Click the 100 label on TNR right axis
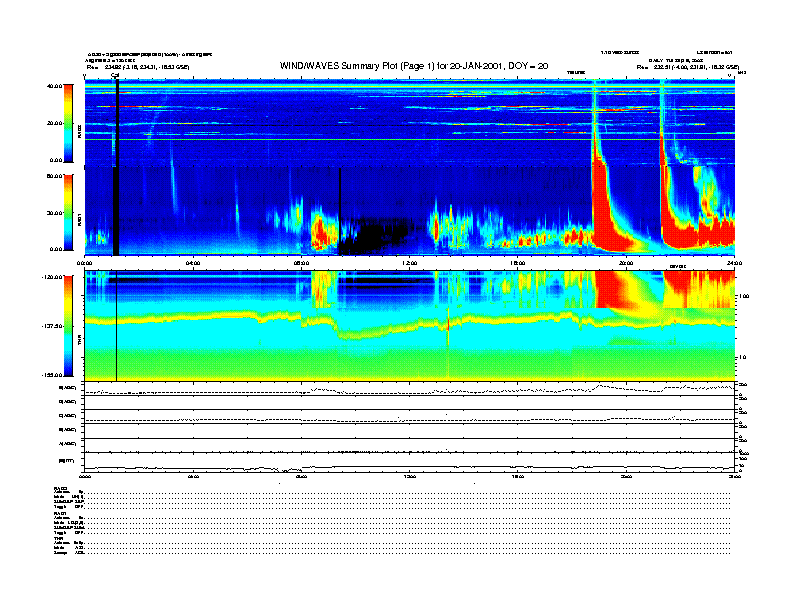The height and width of the screenshot is (612, 792). pyautogui.click(x=746, y=296)
